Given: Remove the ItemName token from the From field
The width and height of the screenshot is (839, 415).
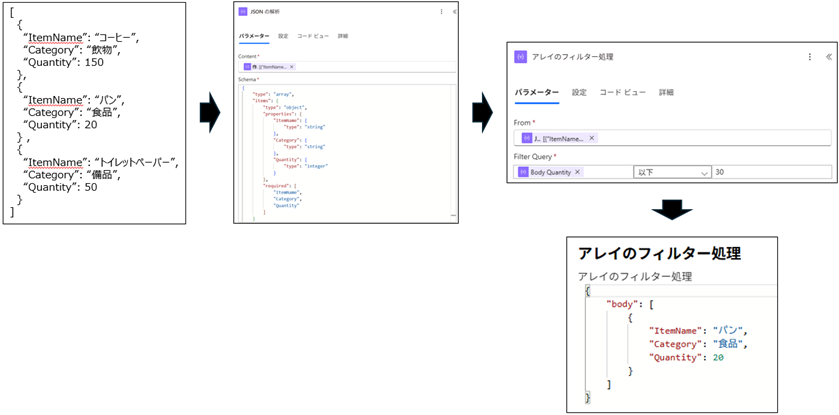Looking at the screenshot, I should pos(591,138).
